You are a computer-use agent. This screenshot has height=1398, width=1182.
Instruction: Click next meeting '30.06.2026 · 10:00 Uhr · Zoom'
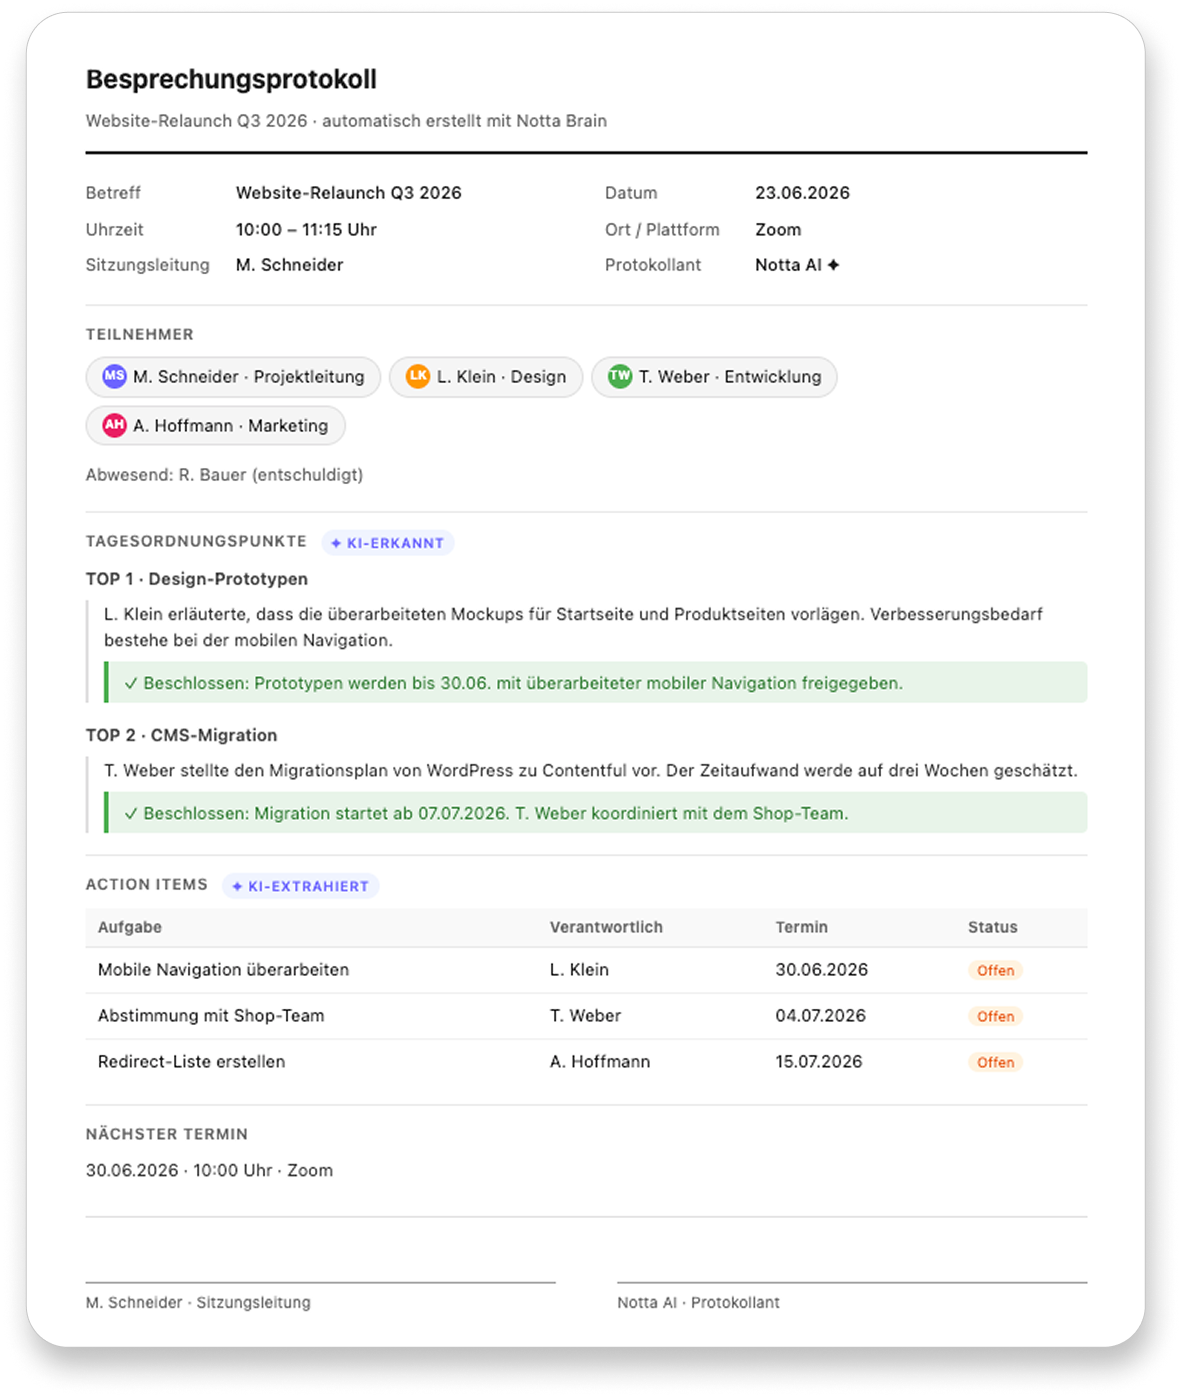click(209, 1171)
